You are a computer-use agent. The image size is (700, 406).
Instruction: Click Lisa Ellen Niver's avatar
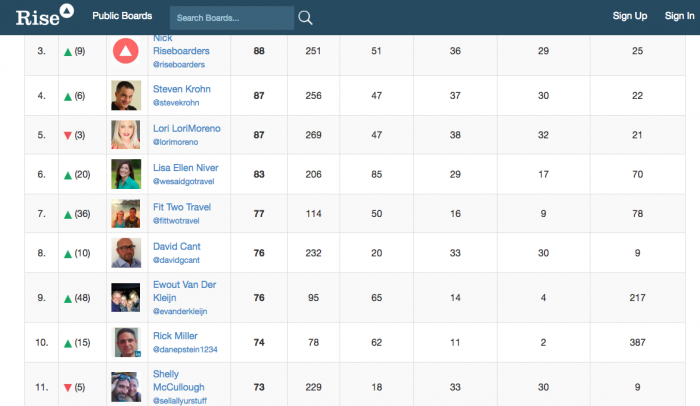tap(125, 174)
